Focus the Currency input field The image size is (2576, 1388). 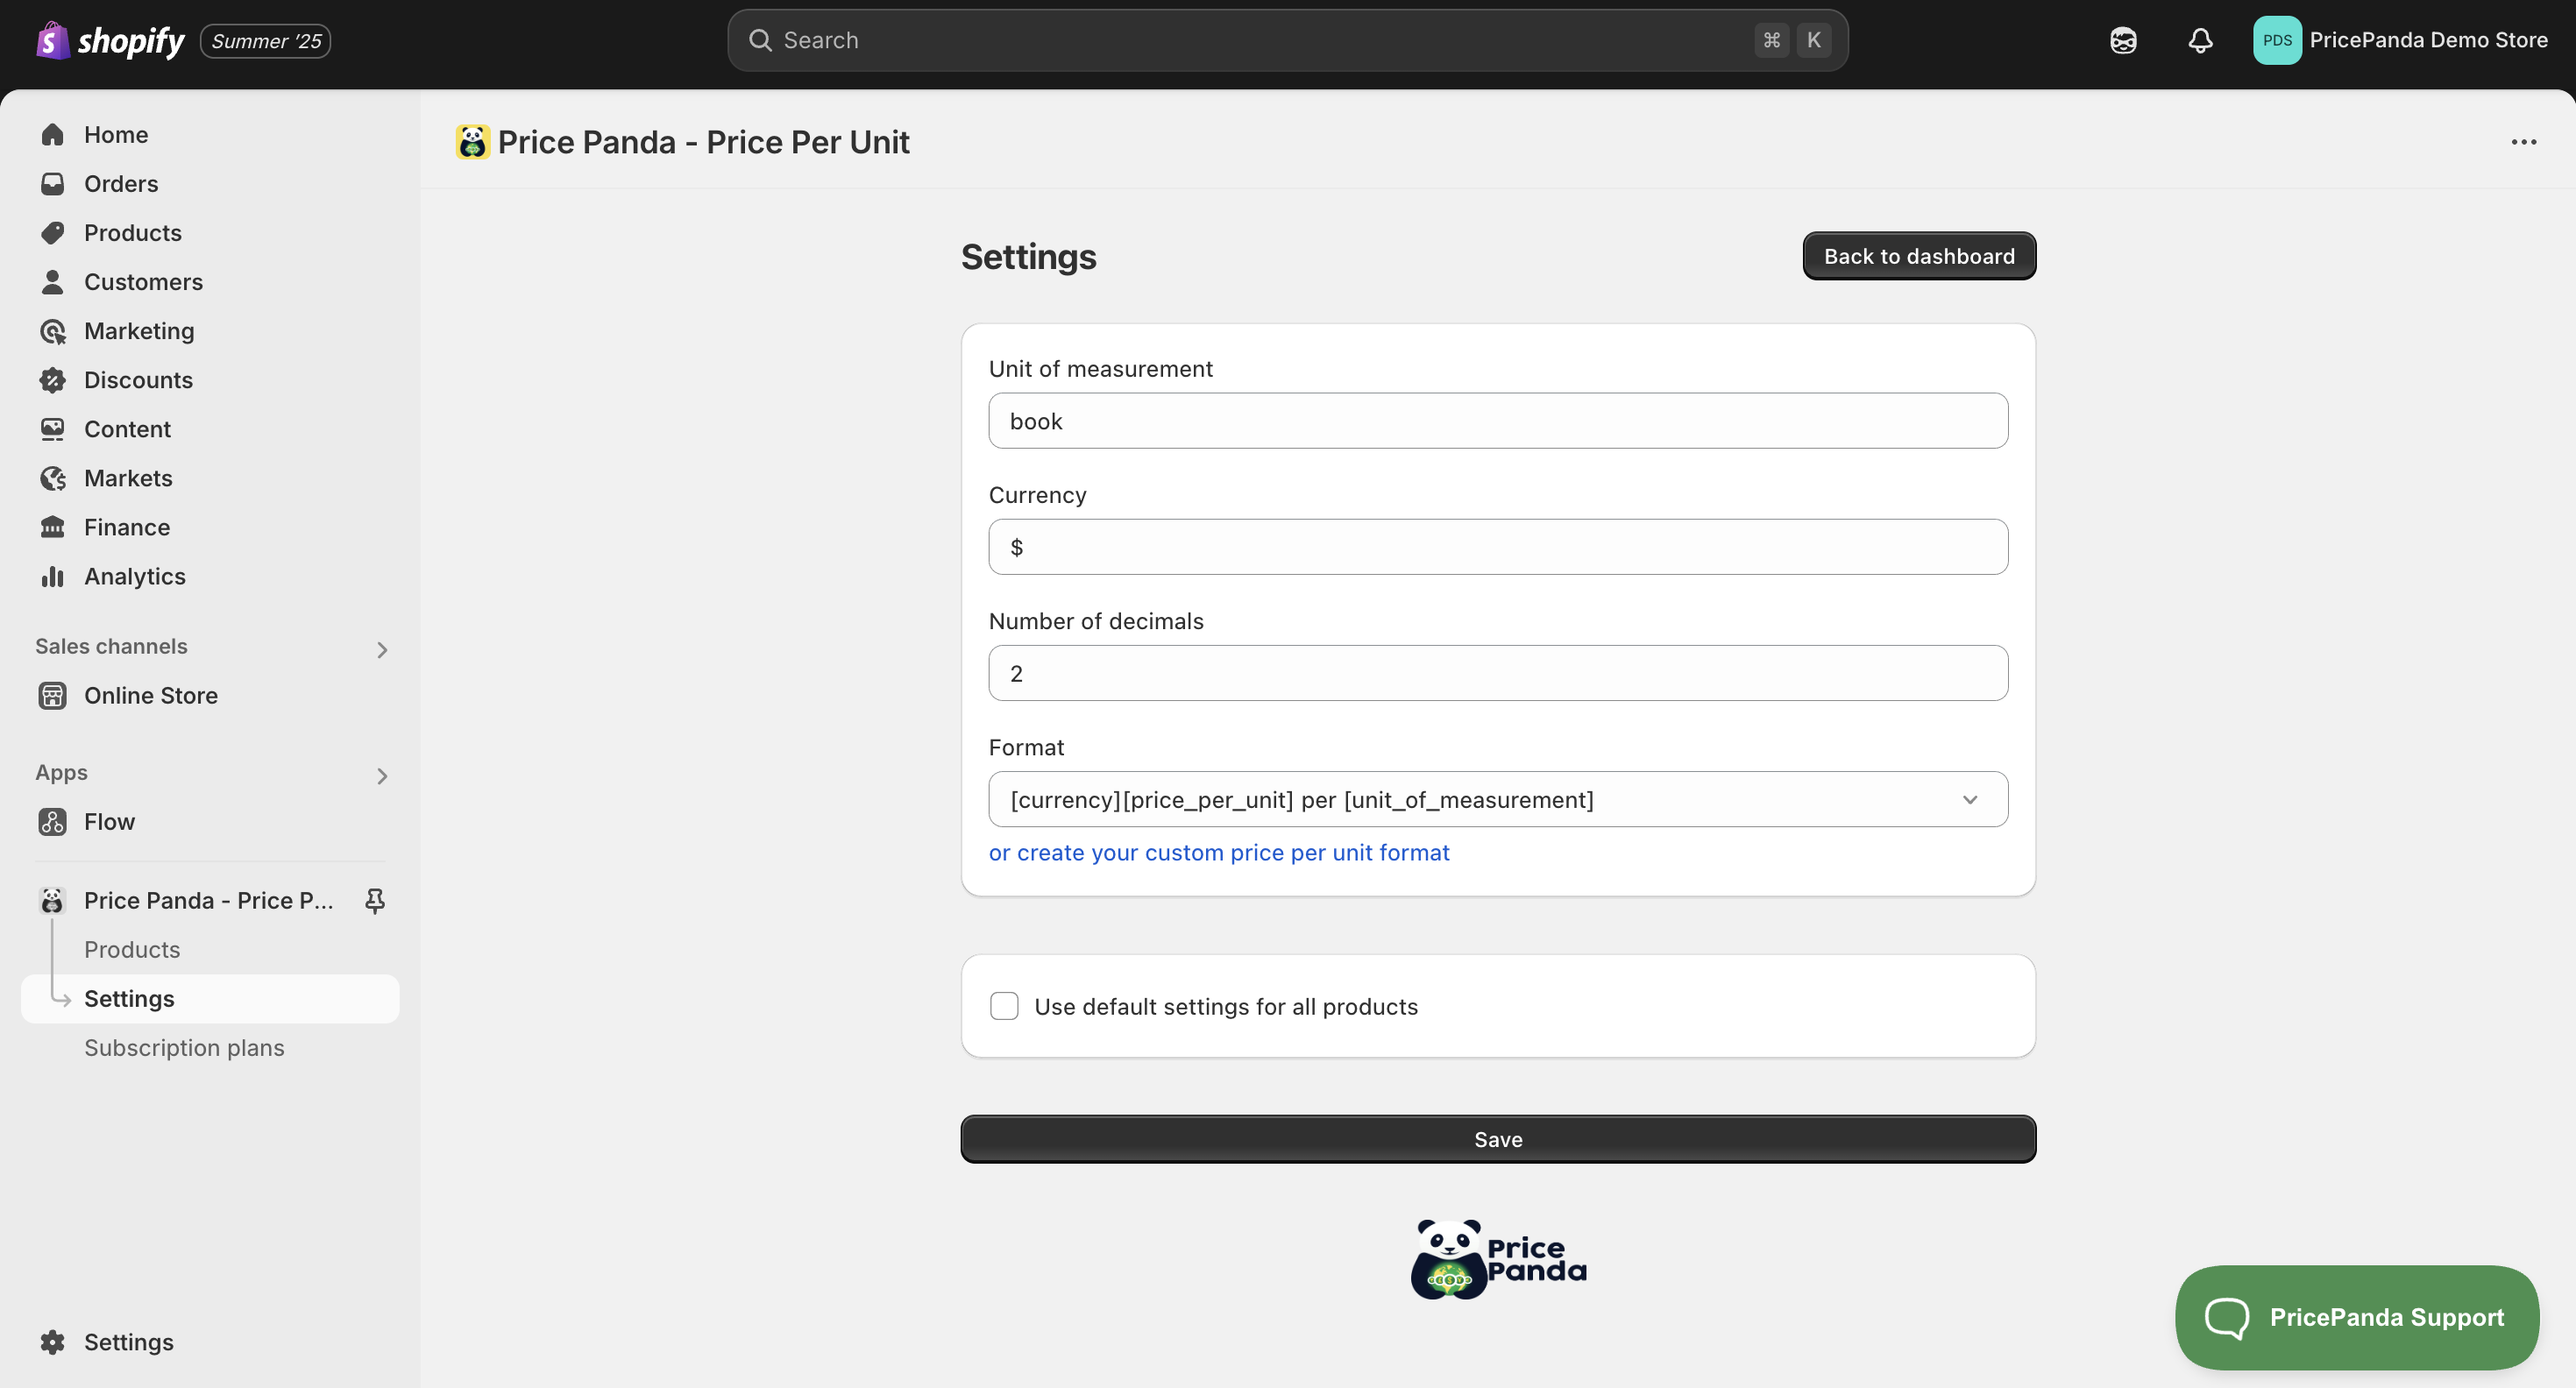click(x=1498, y=547)
